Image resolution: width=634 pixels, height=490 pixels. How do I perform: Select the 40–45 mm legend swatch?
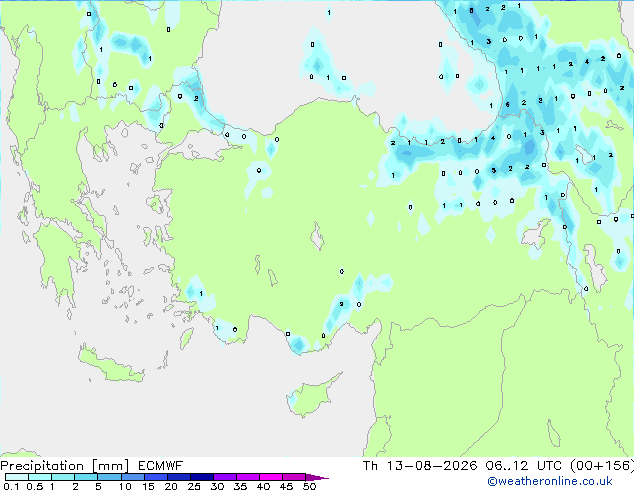point(271,477)
